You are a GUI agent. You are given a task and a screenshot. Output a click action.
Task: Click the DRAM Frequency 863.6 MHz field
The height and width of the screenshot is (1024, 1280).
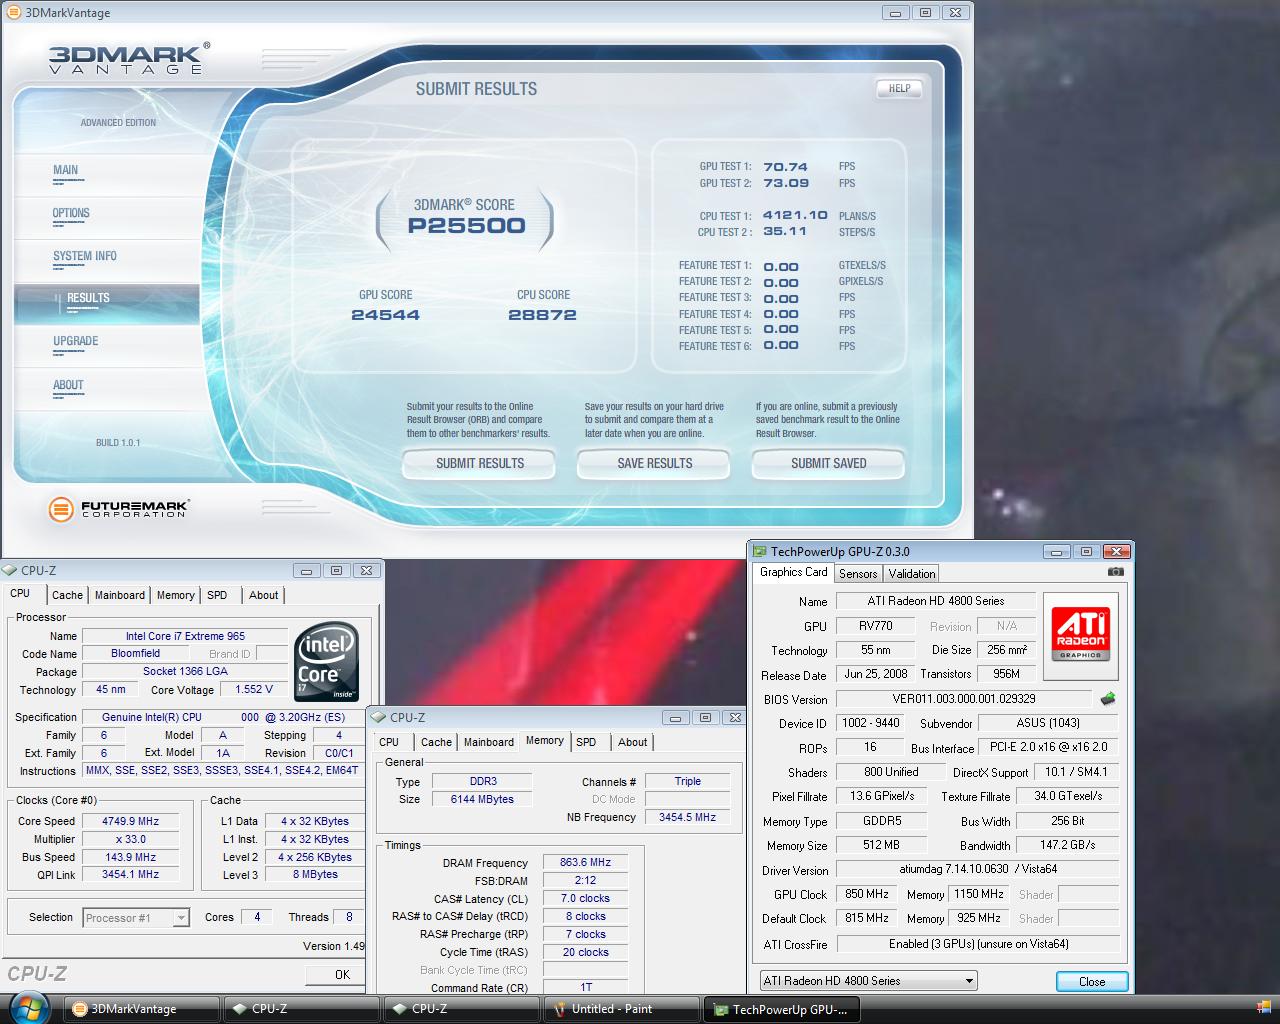pyautogui.click(x=585, y=862)
